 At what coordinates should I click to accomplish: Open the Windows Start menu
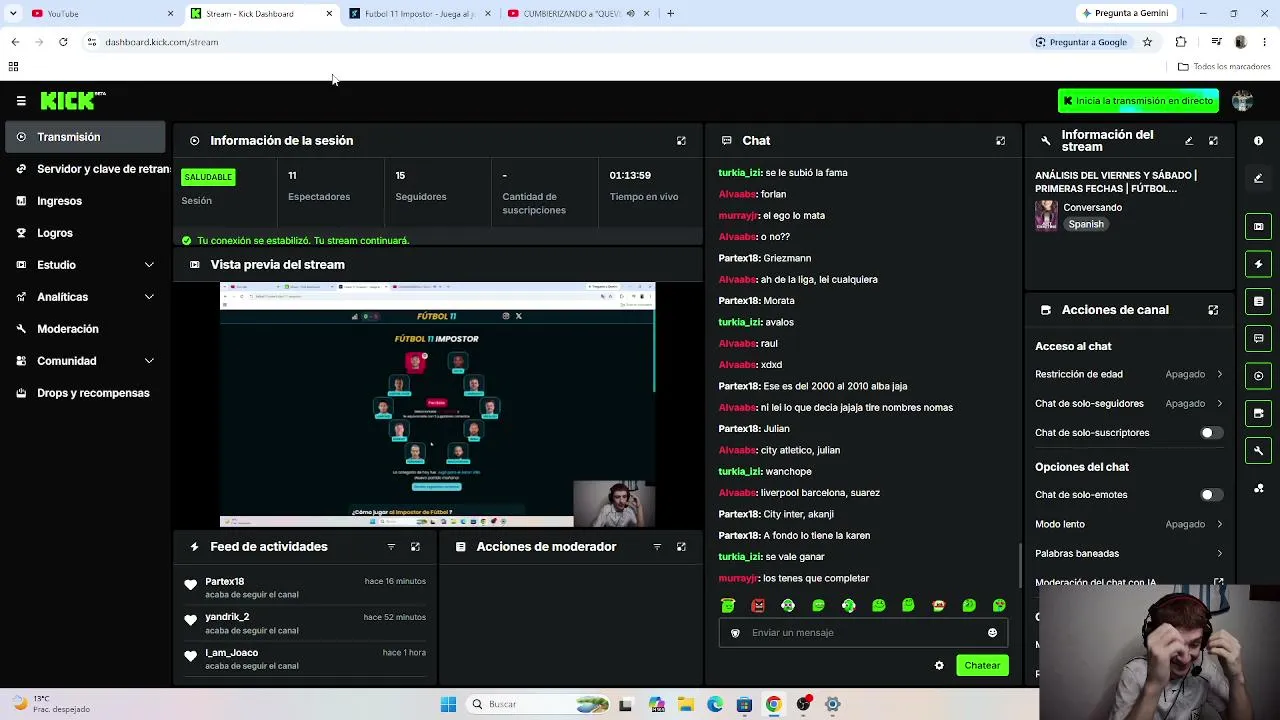coord(448,704)
